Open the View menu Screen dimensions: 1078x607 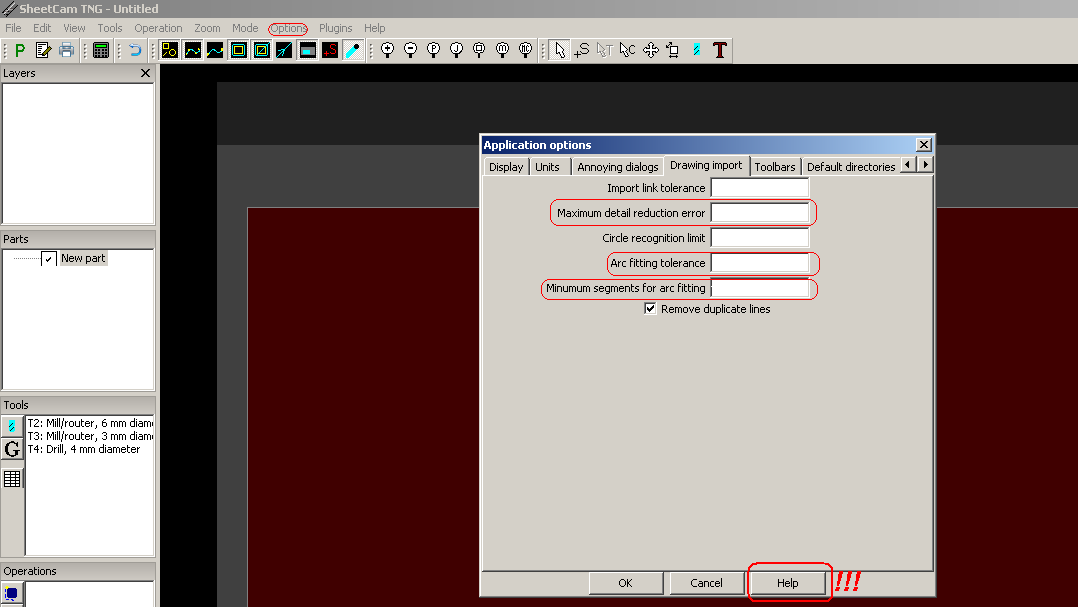(74, 28)
